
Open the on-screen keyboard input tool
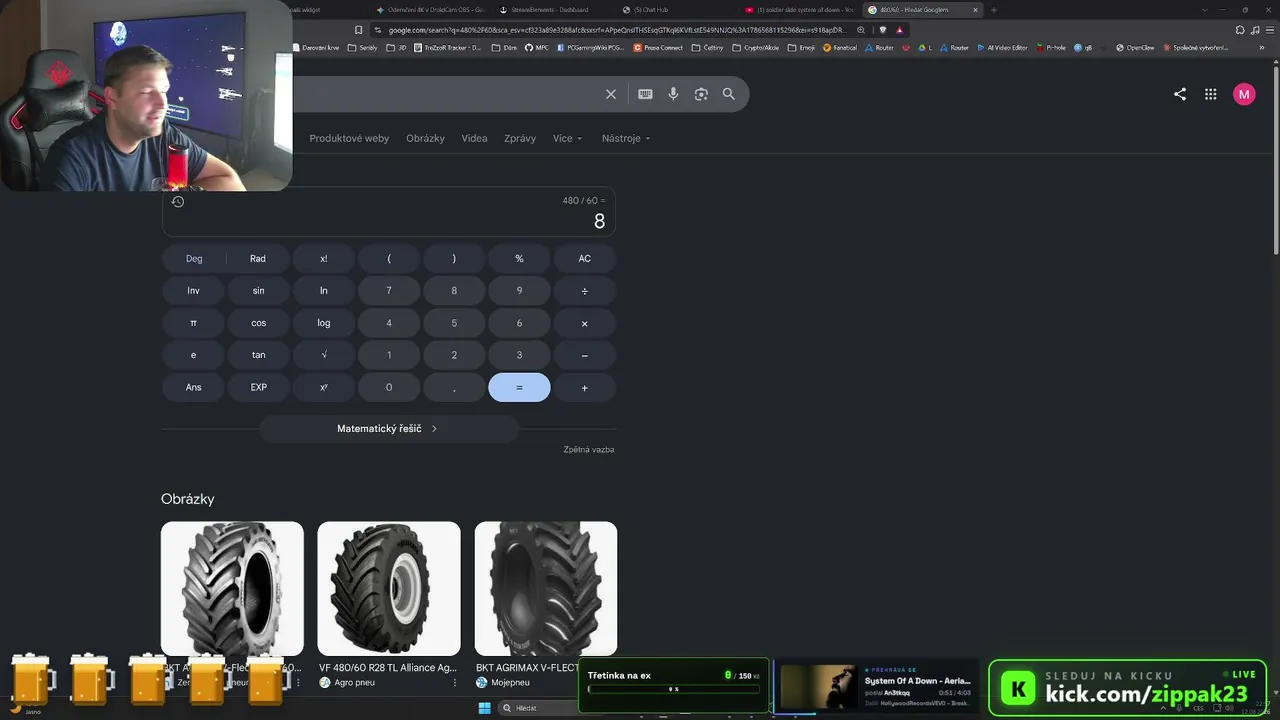(x=645, y=94)
